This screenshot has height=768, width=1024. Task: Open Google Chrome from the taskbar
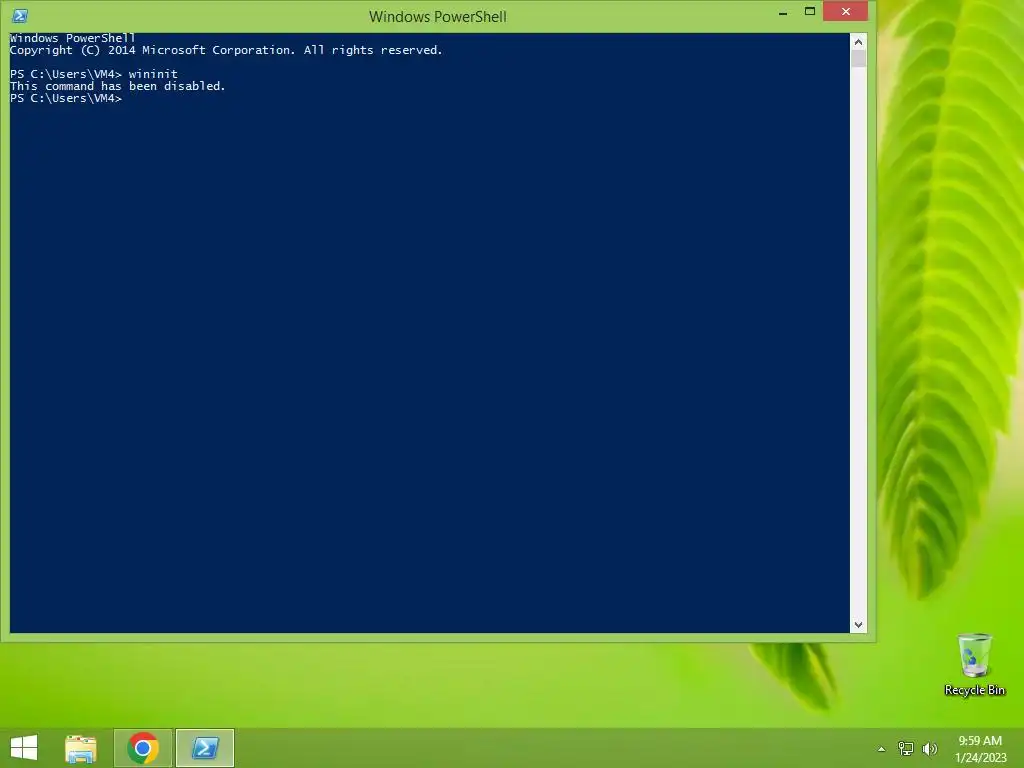point(143,748)
